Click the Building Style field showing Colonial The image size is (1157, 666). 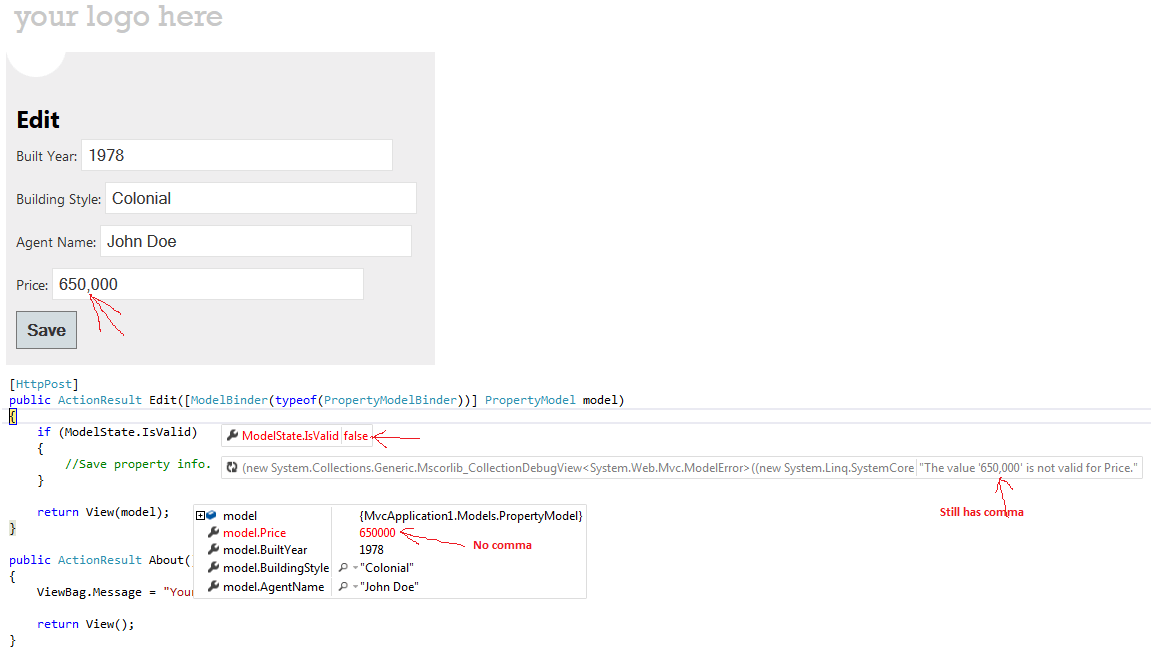click(260, 198)
